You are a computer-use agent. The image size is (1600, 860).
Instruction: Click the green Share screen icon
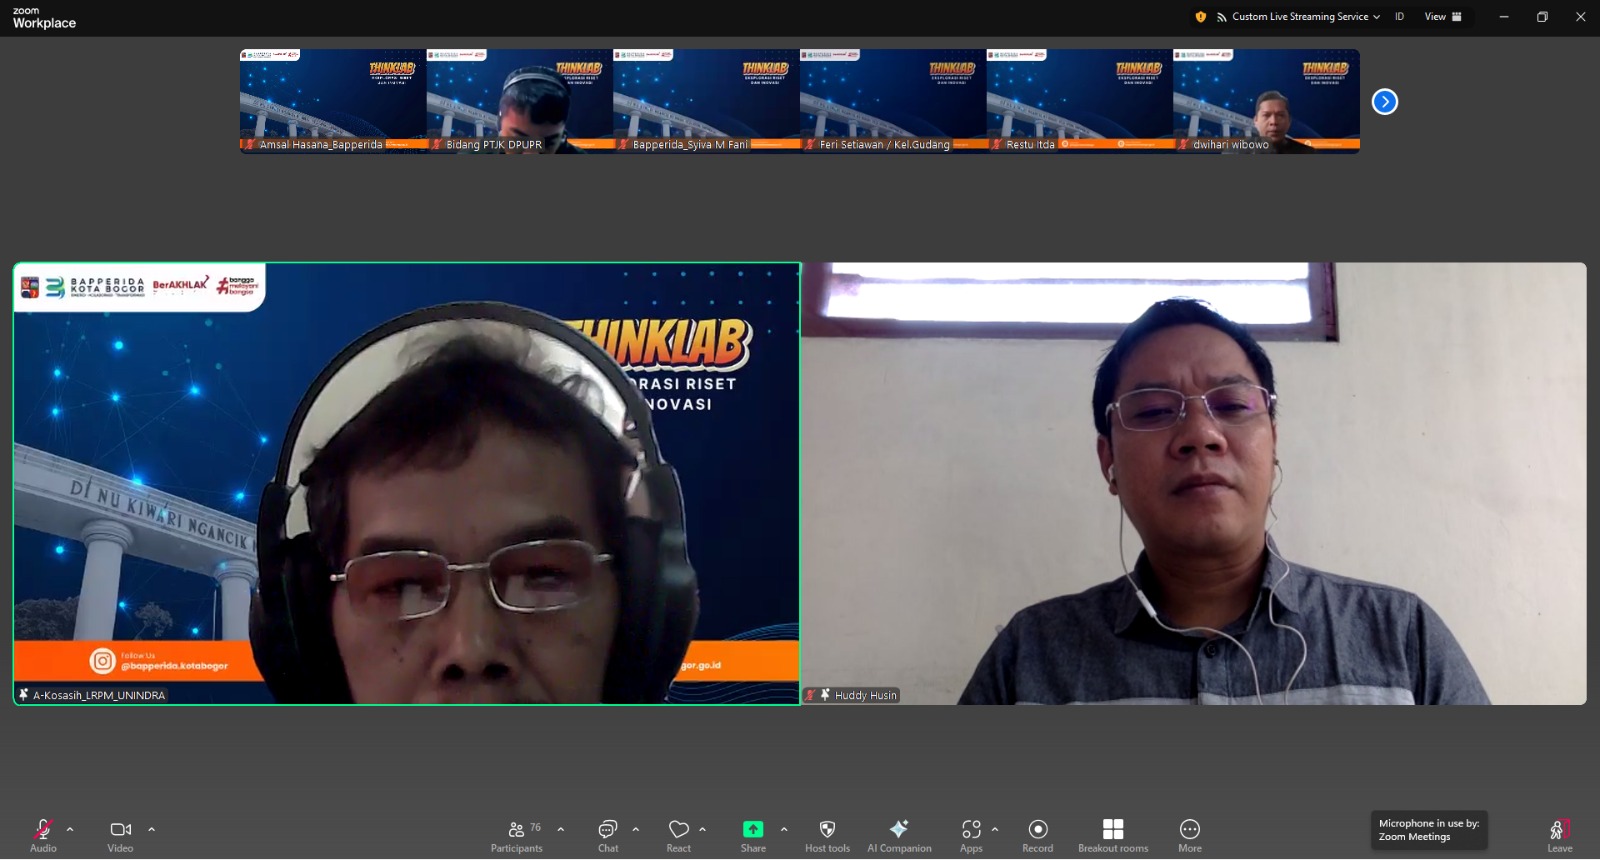(753, 829)
